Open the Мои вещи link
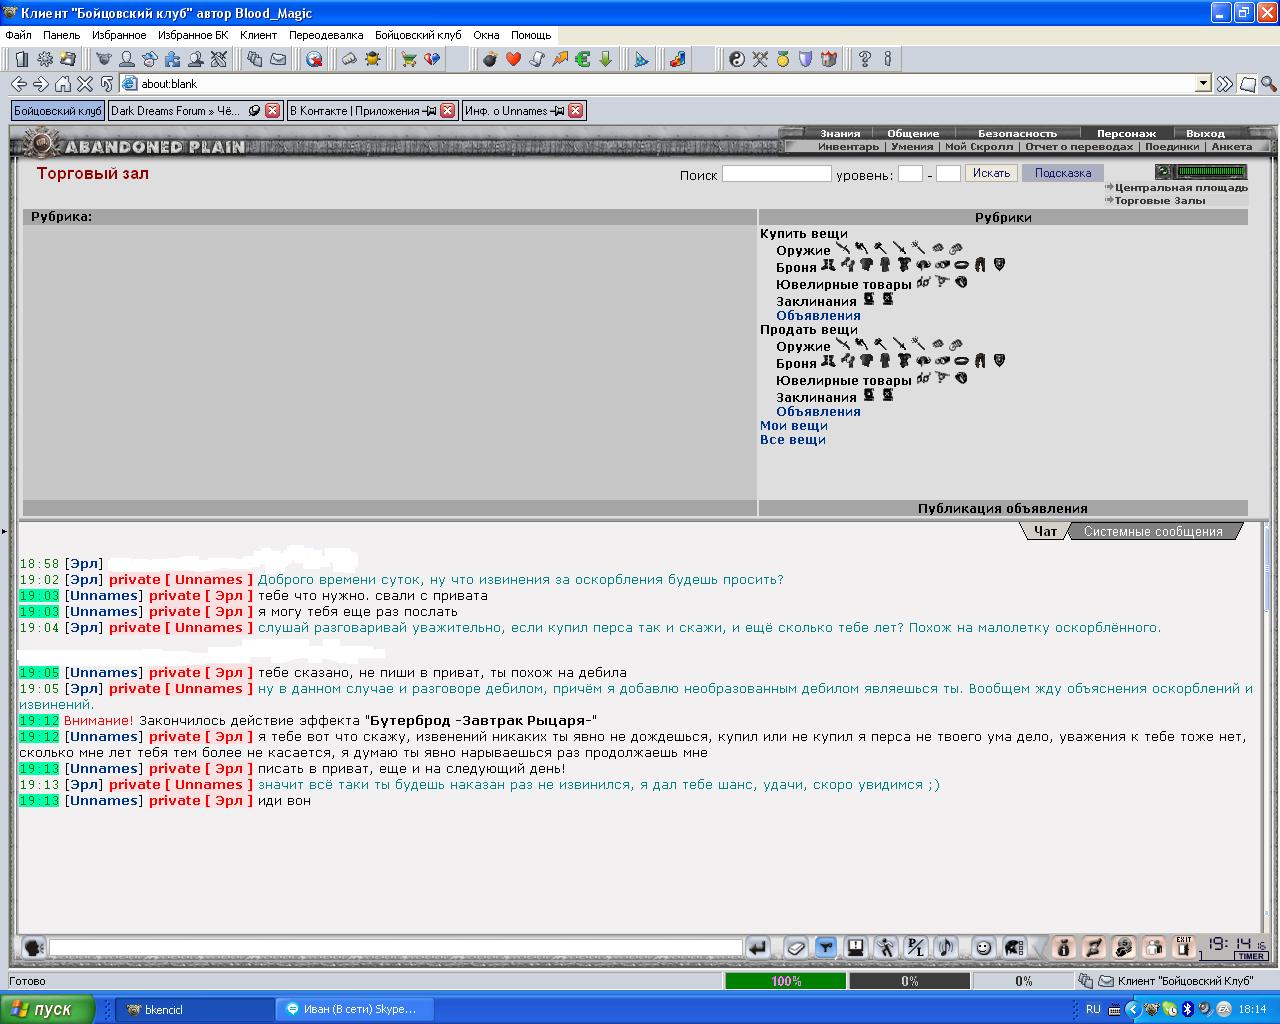 tap(794, 425)
